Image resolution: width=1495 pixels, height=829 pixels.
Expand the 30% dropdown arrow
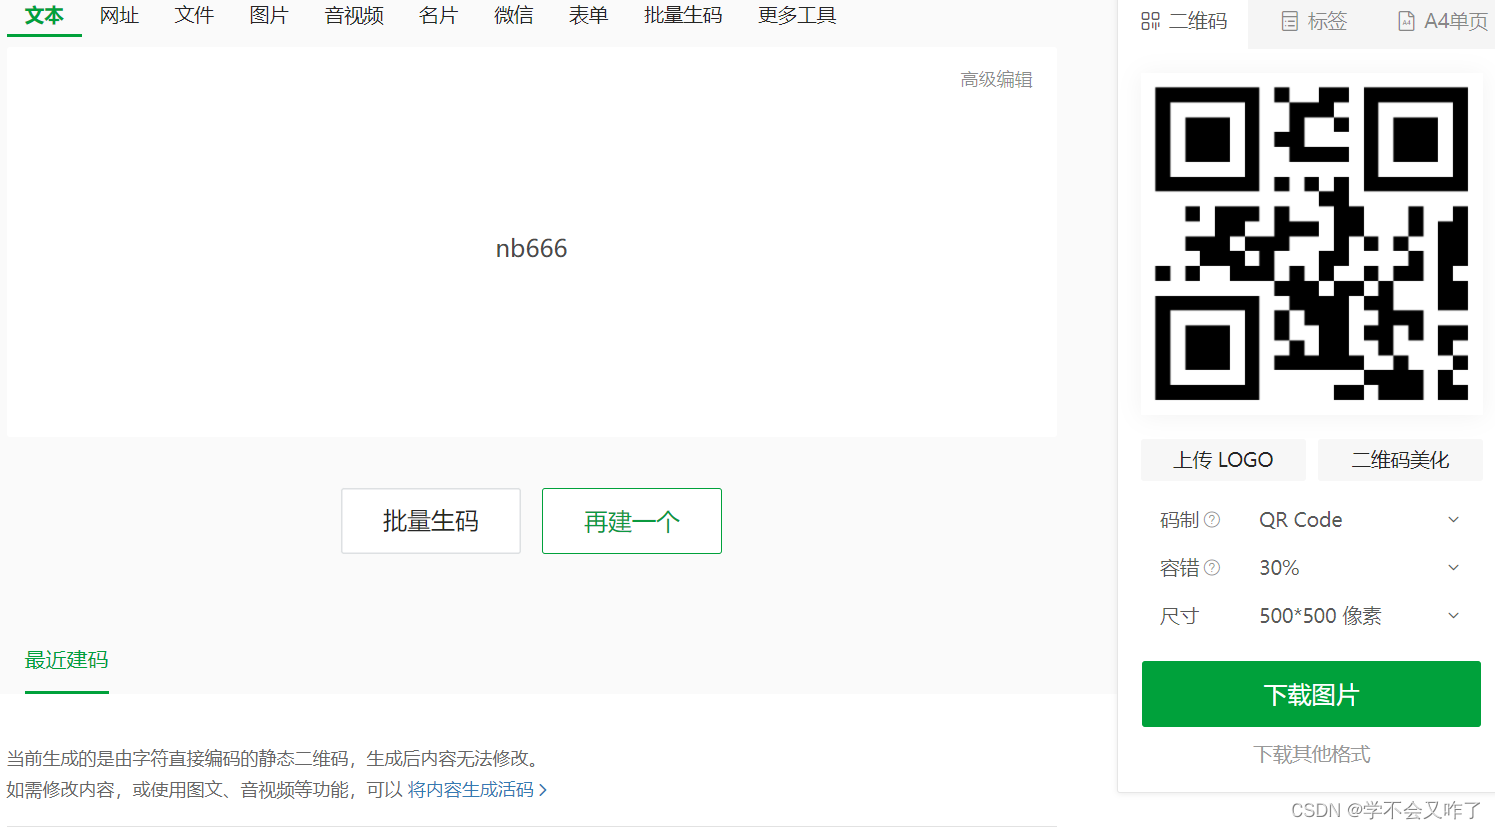click(1454, 568)
